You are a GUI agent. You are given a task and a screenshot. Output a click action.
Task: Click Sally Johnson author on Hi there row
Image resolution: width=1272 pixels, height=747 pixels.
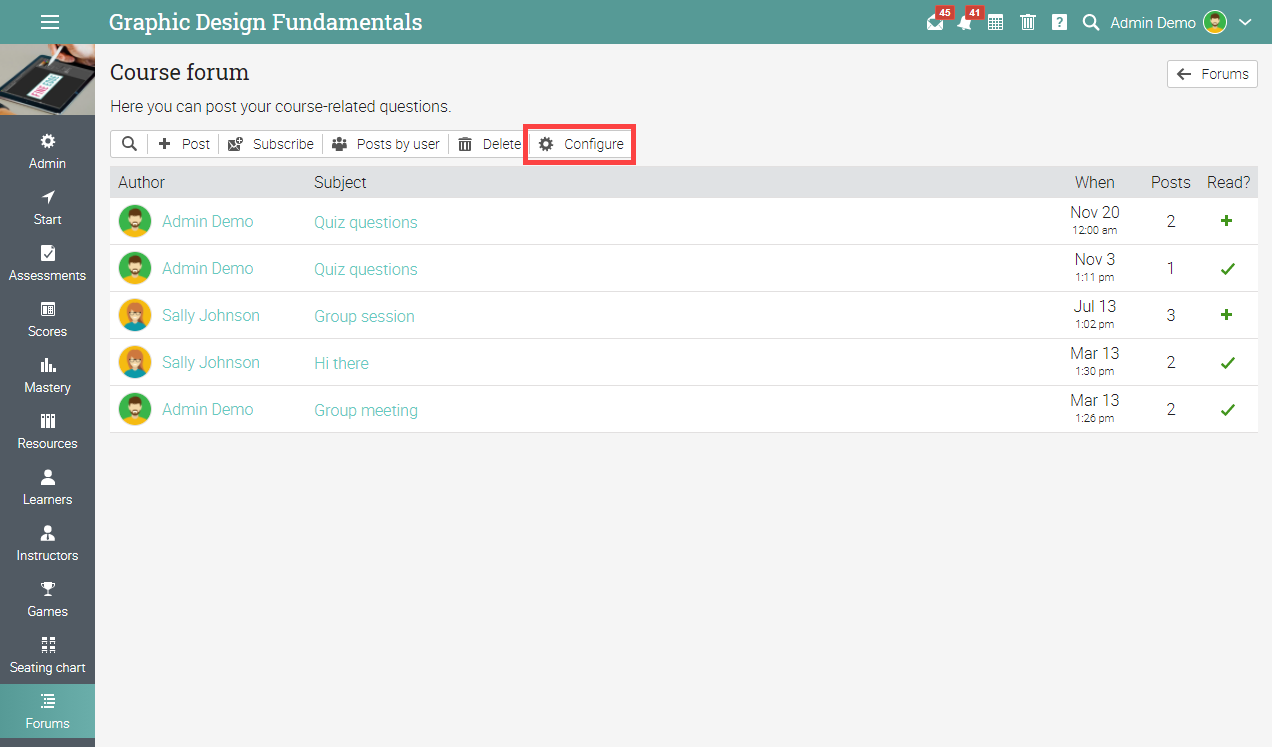coord(211,362)
